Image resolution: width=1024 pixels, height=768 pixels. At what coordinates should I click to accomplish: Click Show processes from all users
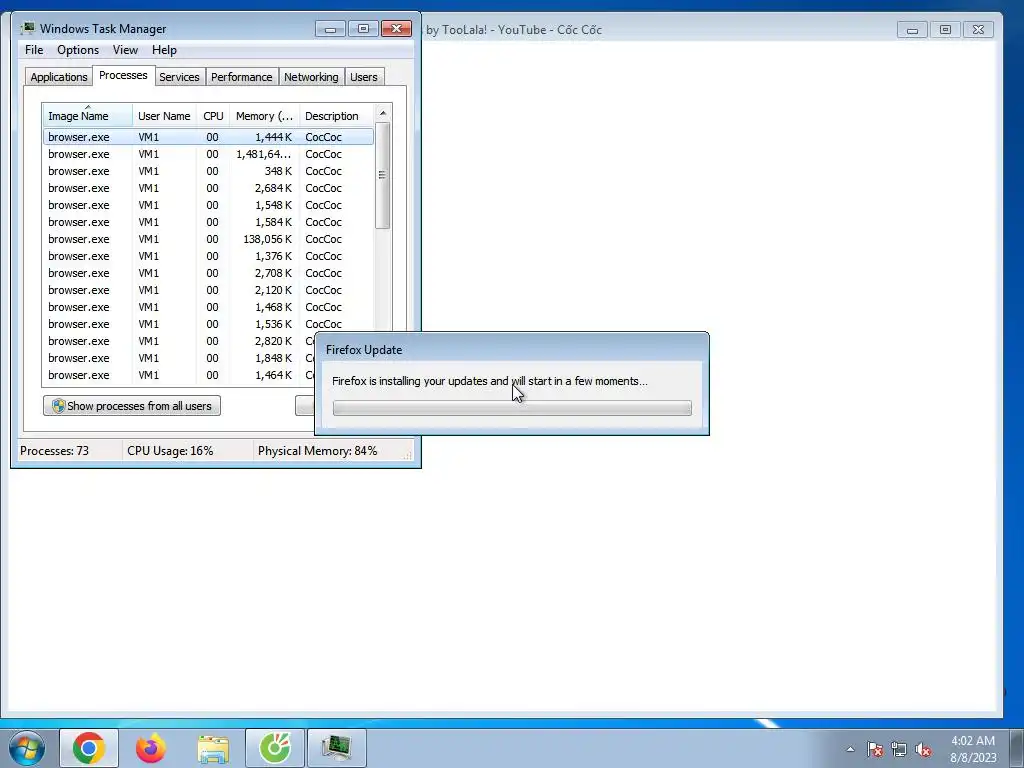(x=132, y=406)
